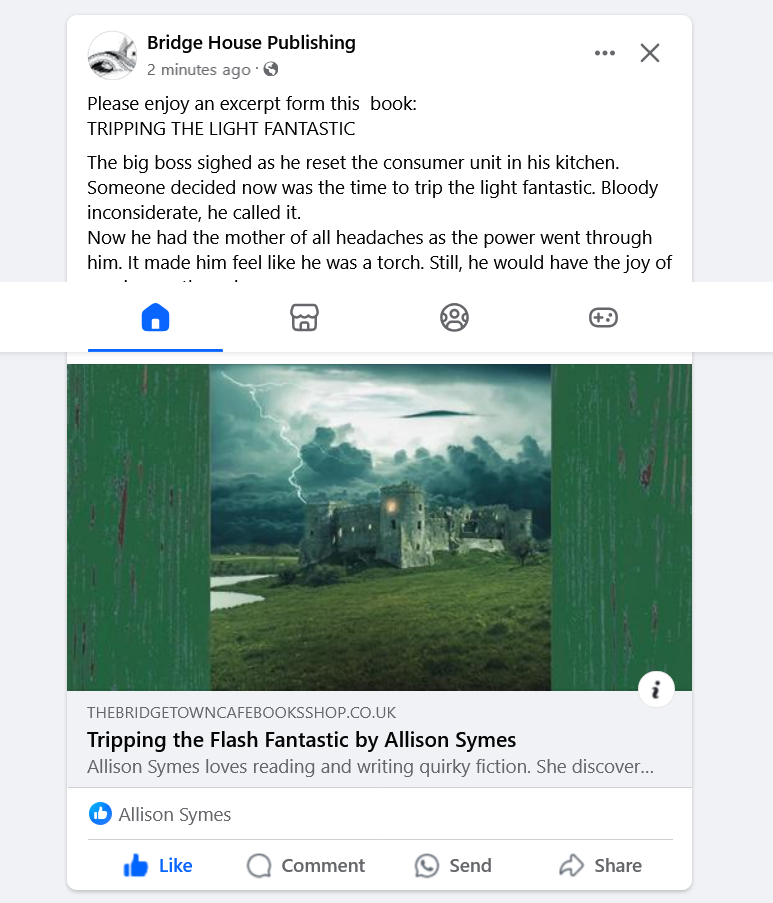Open article Tripping the Flash Fantastic
Image resolution: width=773 pixels, height=903 pixels.
pos(301,740)
